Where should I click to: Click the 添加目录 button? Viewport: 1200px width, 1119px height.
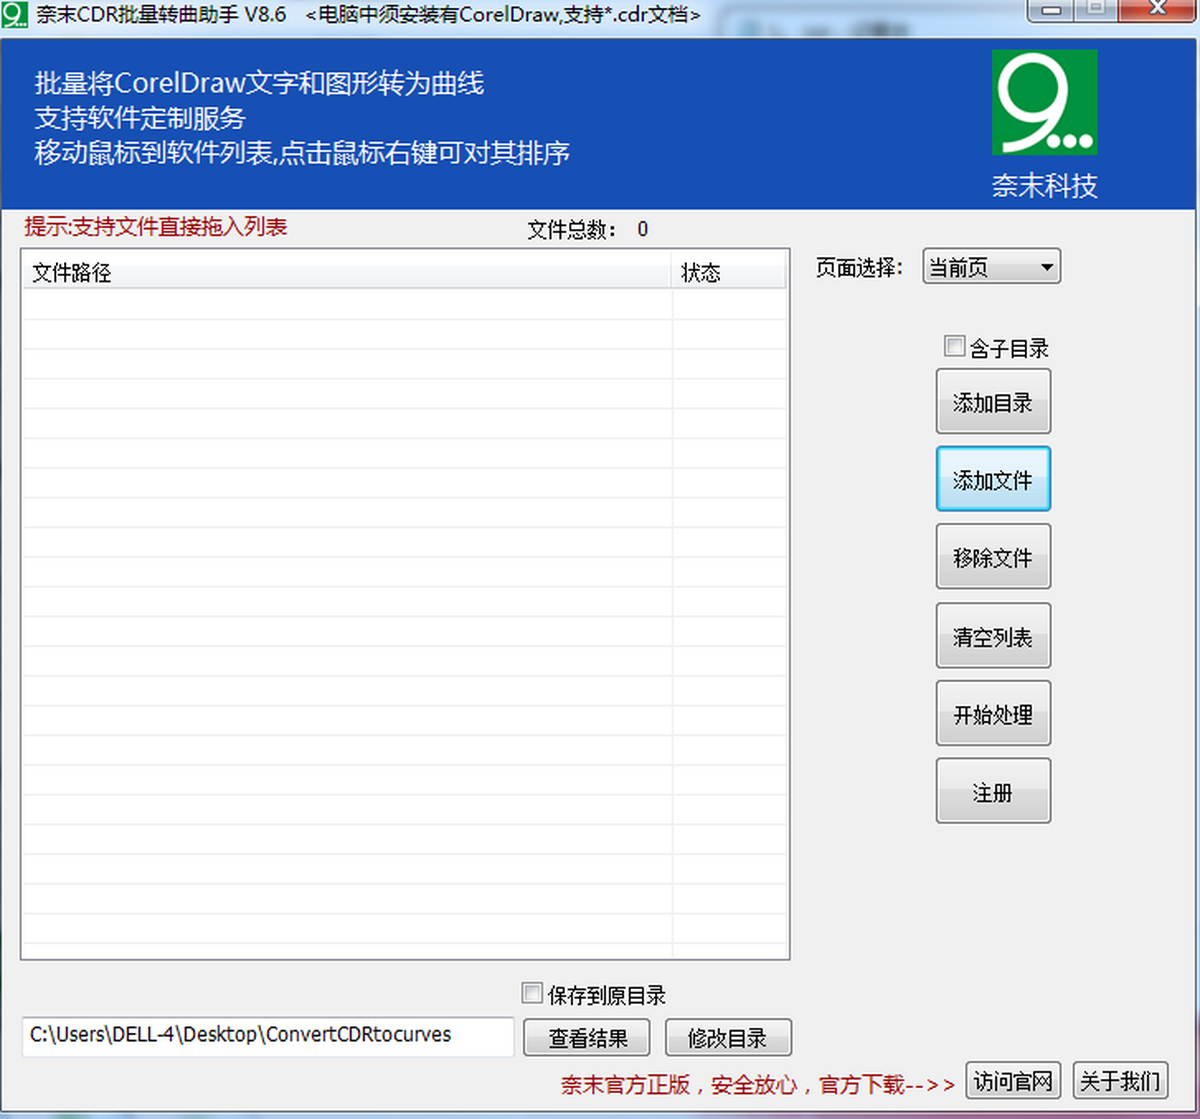(992, 402)
